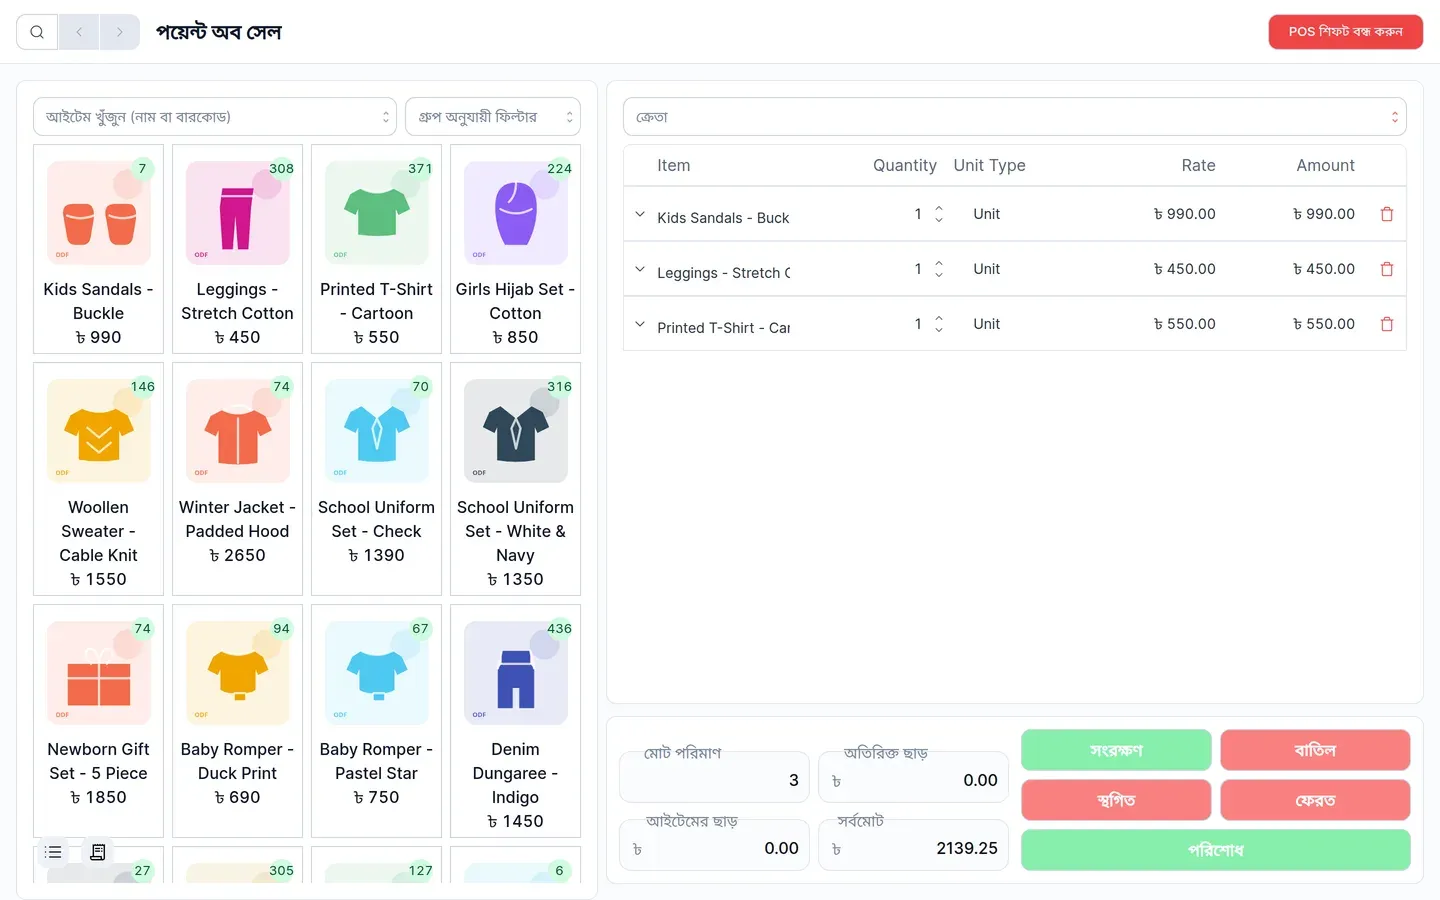This screenshot has height=900, width=1440.
Task: Delete the Leggings cart row
Action: pos(1387,269)
